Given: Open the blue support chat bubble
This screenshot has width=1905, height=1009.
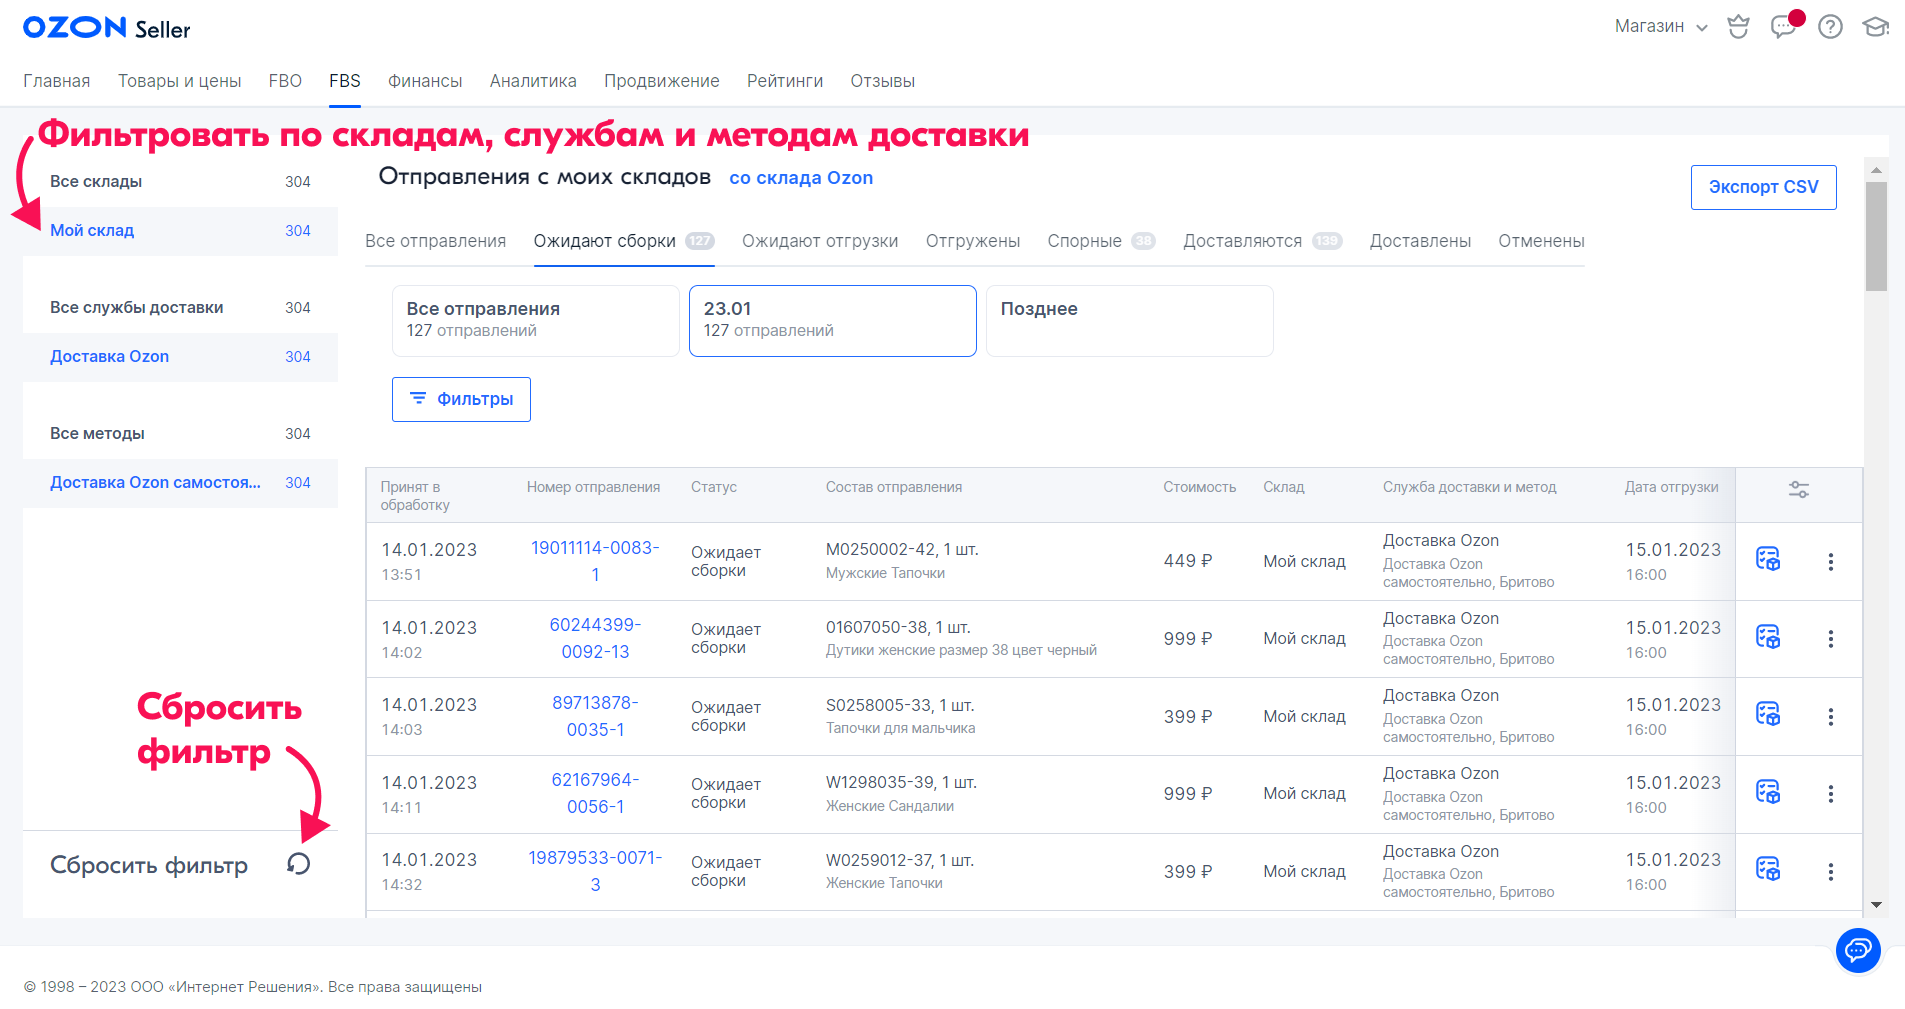Looking at the screenshot, I should 1857,949.
